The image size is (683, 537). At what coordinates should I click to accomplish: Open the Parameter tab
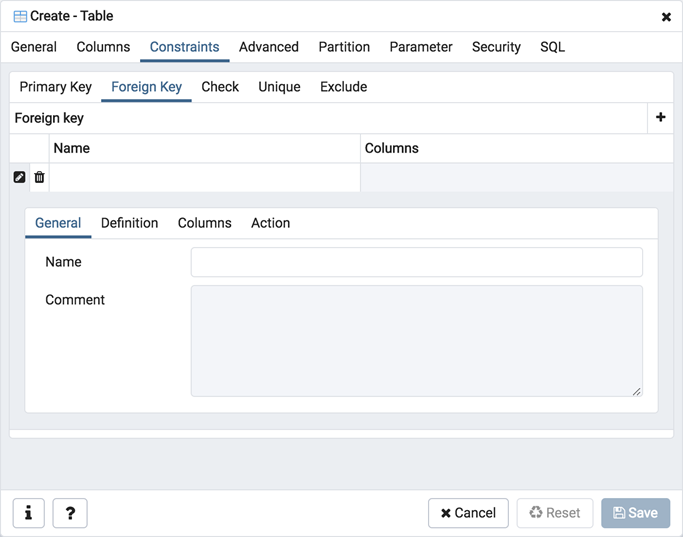coord(421,47)
